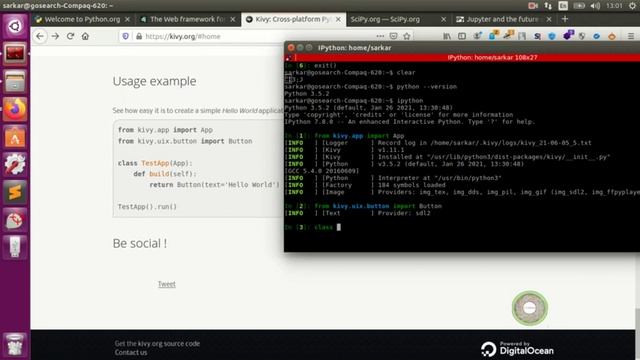This screenshot has width=640, height=360.
Task: Click the clock showing 13:01
Action: click(614, 6)
